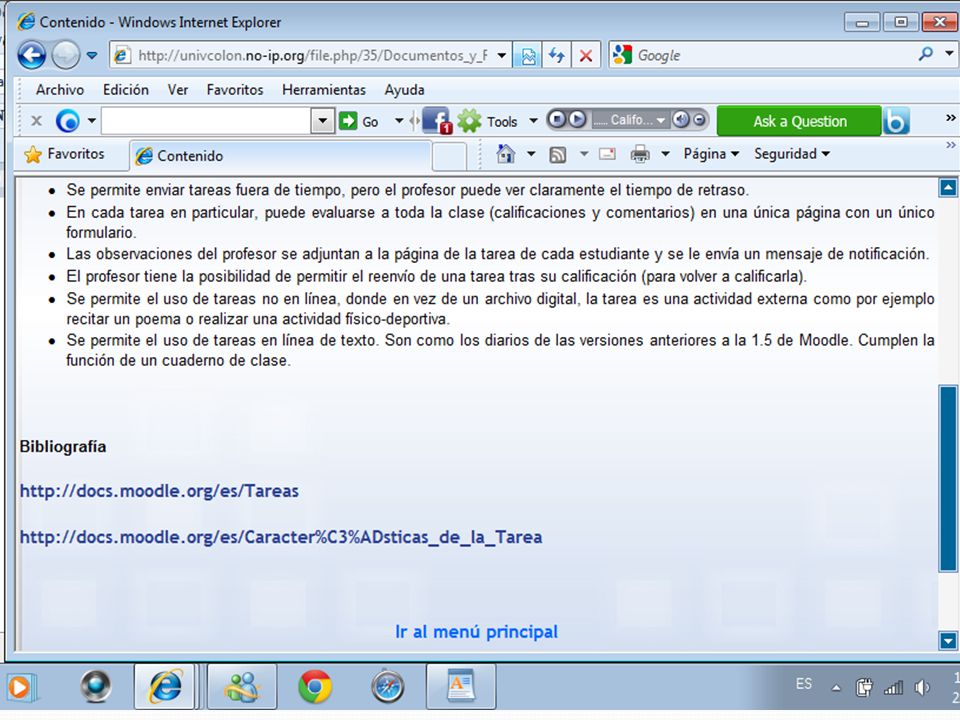The width and height of the screenshot is (960, 720).
Task: Open the Facebook notification icon
Action: (x=437, y=121)
